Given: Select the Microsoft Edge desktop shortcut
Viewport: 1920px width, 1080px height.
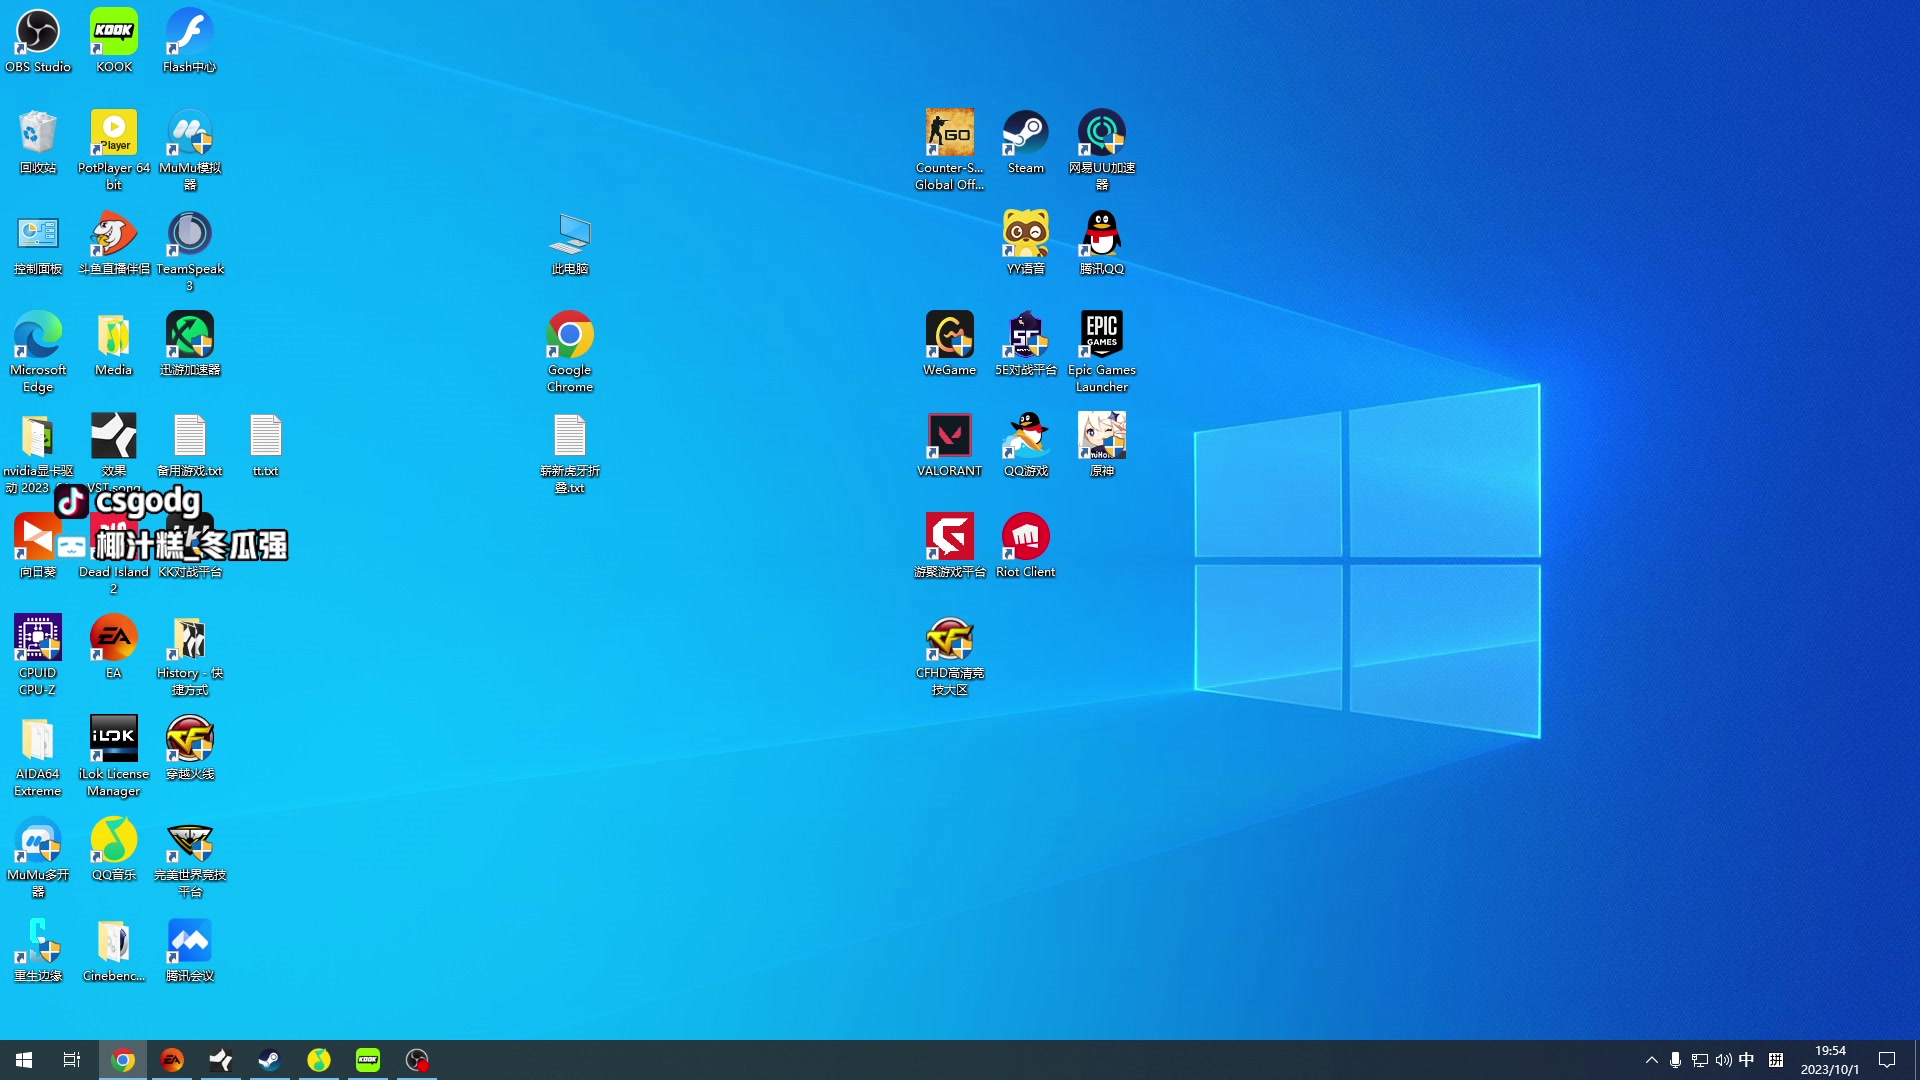Looking at the screenshot, I should pos(38,352).
